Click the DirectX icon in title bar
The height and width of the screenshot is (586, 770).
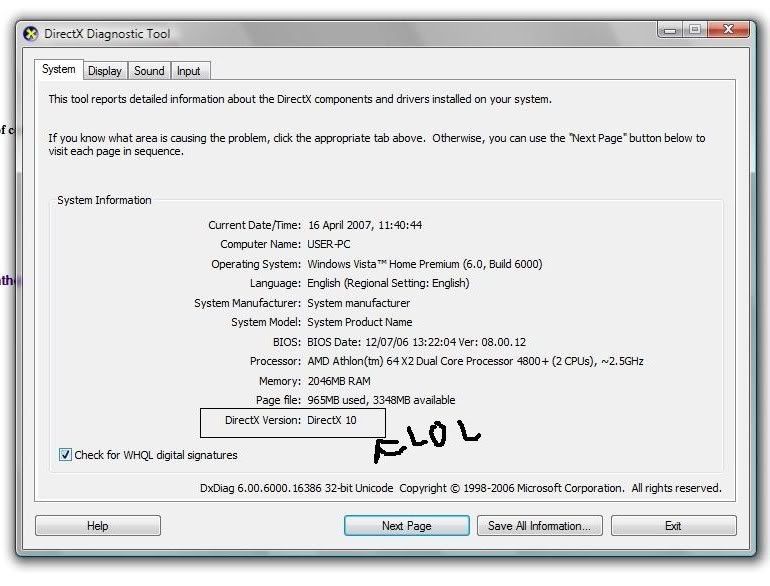[x=31, y=33]
